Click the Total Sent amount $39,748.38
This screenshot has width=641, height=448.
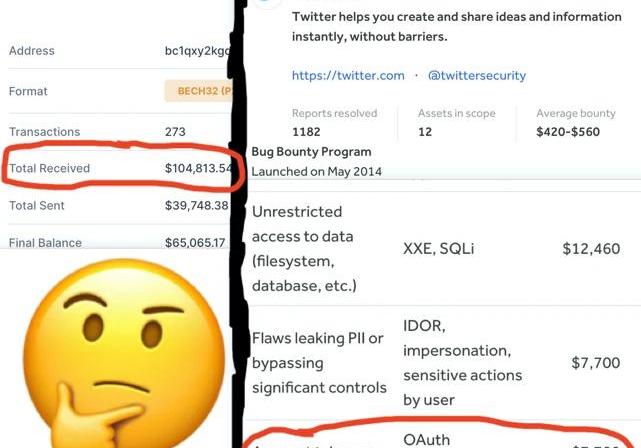[196, 205]
